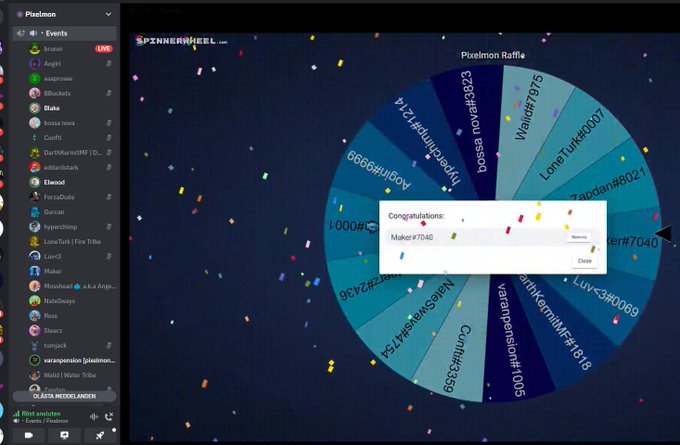Click the Zapdan#8021 wheel slice
The width and height of the screenshot is (680, 445).
click(x=608, y=186)
